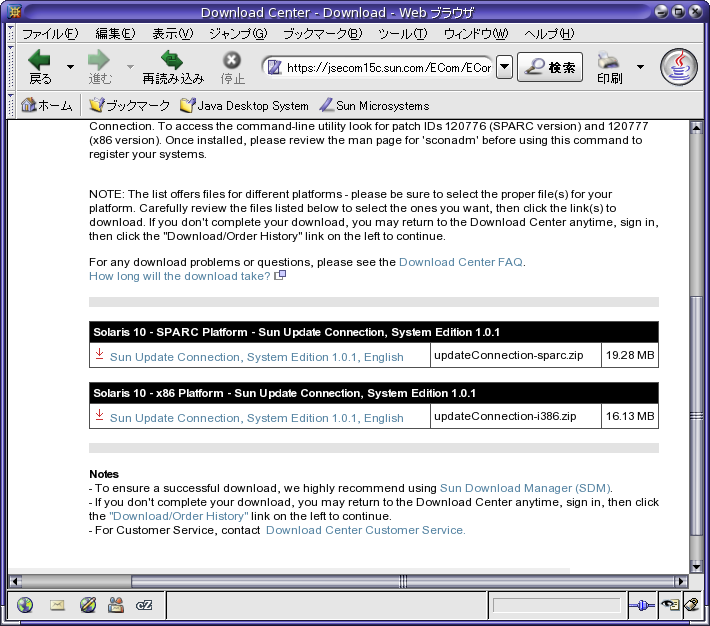
Task: Click 'How long will the download take?' link
Action: pyautogui.click(x=179, y=276)
